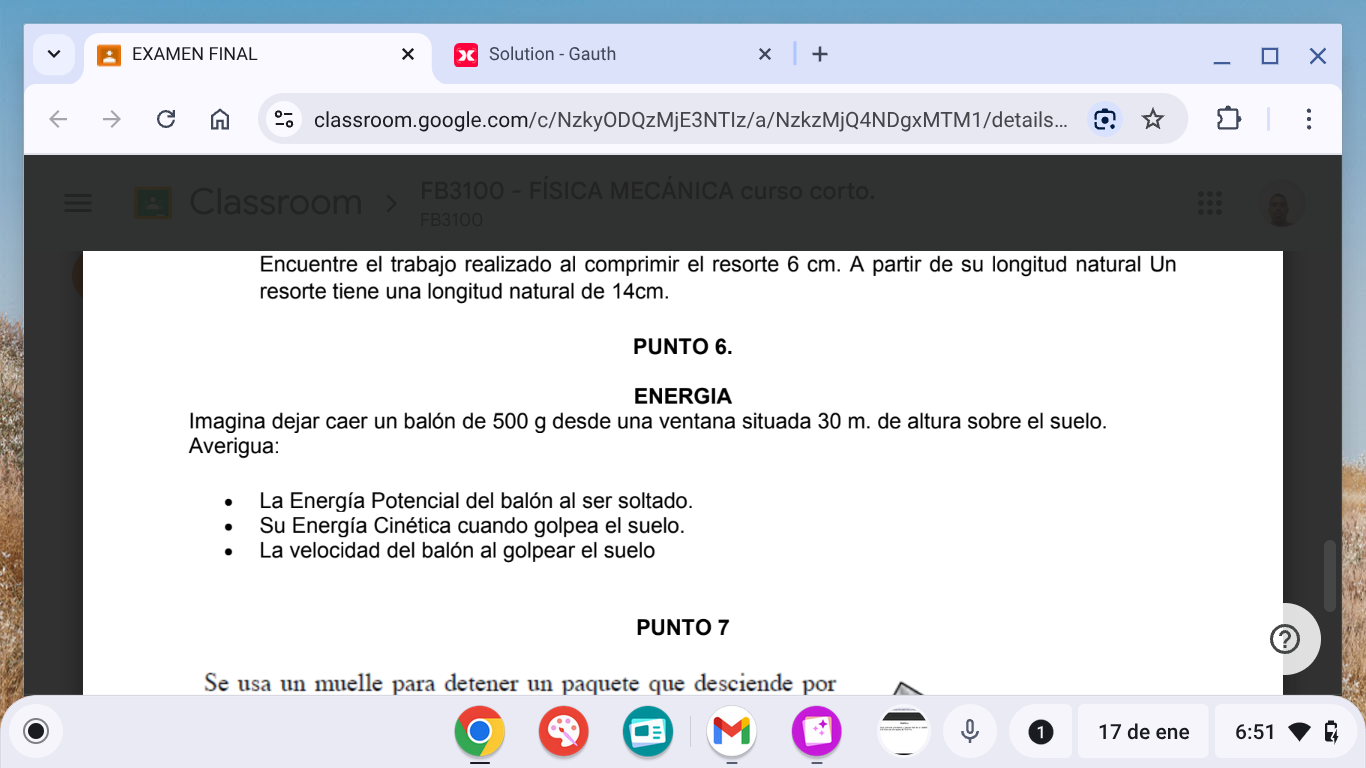Expand the tab search dropdown arrow
Viewport: 1366px width, 768px height.
[x=54, y=54]
